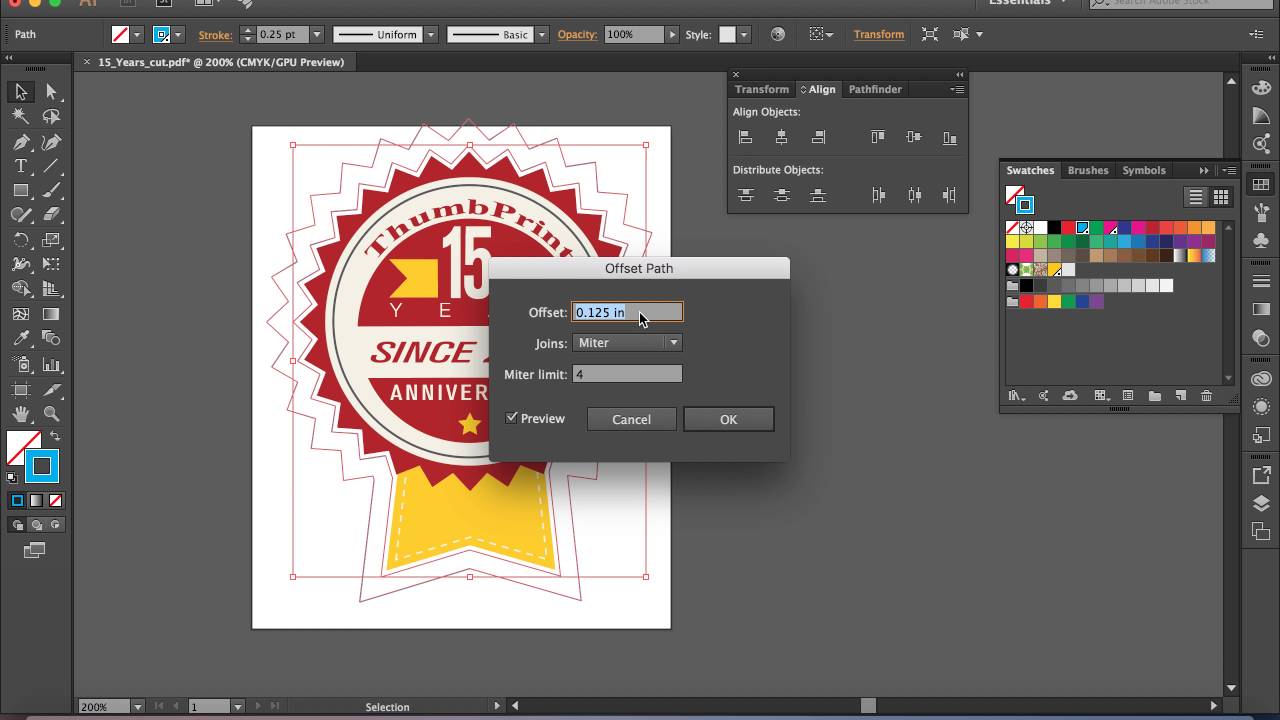Click the Registration swatch with crosshair
Image resolution: width=1280 pixels, height=720 pixels.
1026,228
